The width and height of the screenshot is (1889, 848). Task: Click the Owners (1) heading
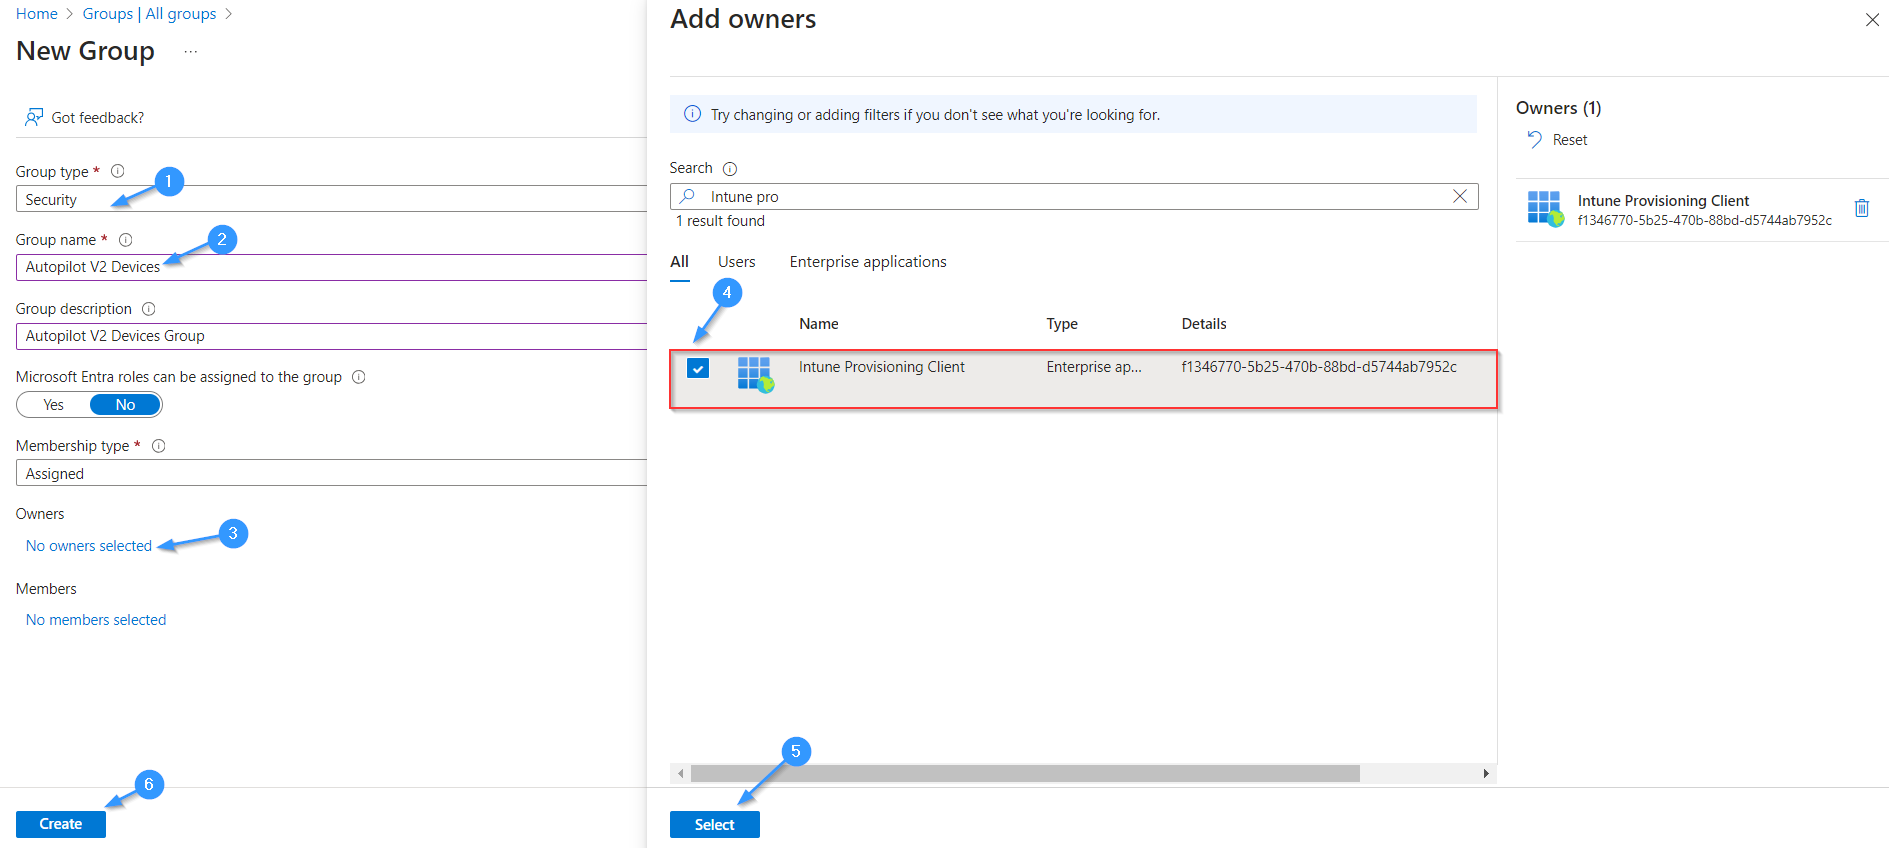[x=1559, y=108]
